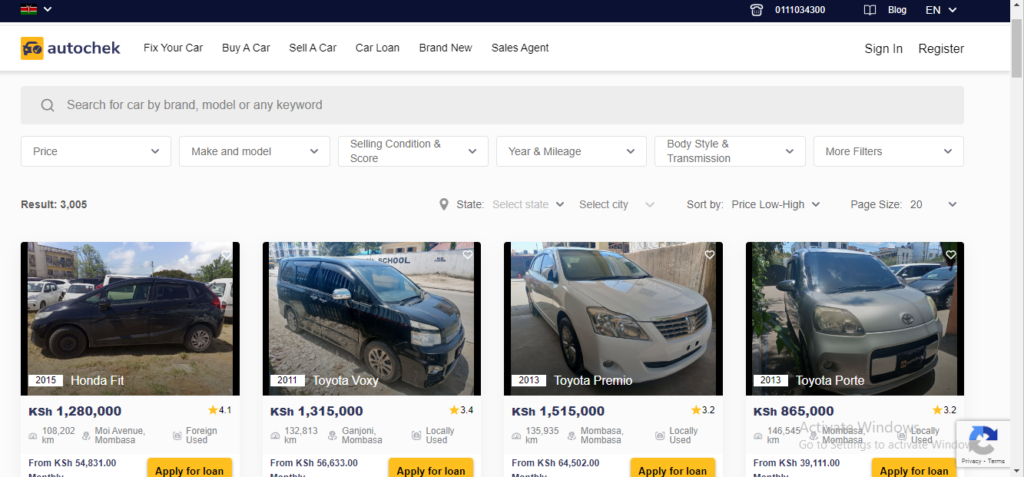This screenshot has height=477, width=1024.
Task: Click the telephone icon in top bar
Action: tap(757, 10)
